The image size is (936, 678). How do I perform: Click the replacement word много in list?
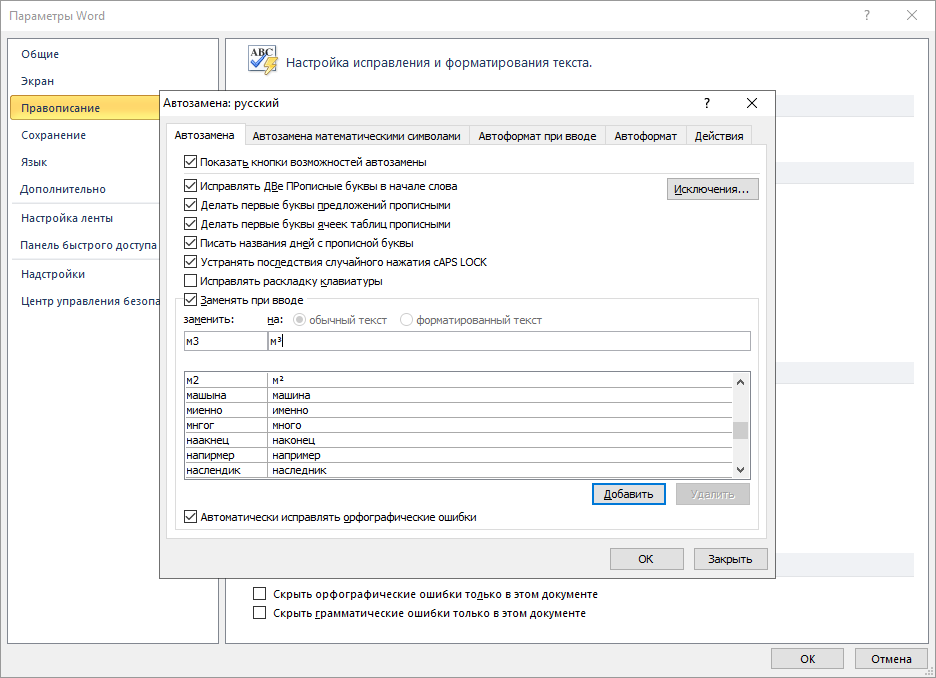[287, 426]
